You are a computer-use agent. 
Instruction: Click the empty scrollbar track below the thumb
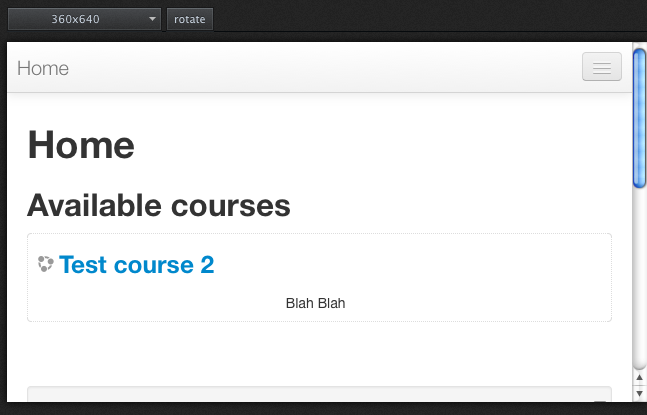pyautogui.click(x=639, y=278)
